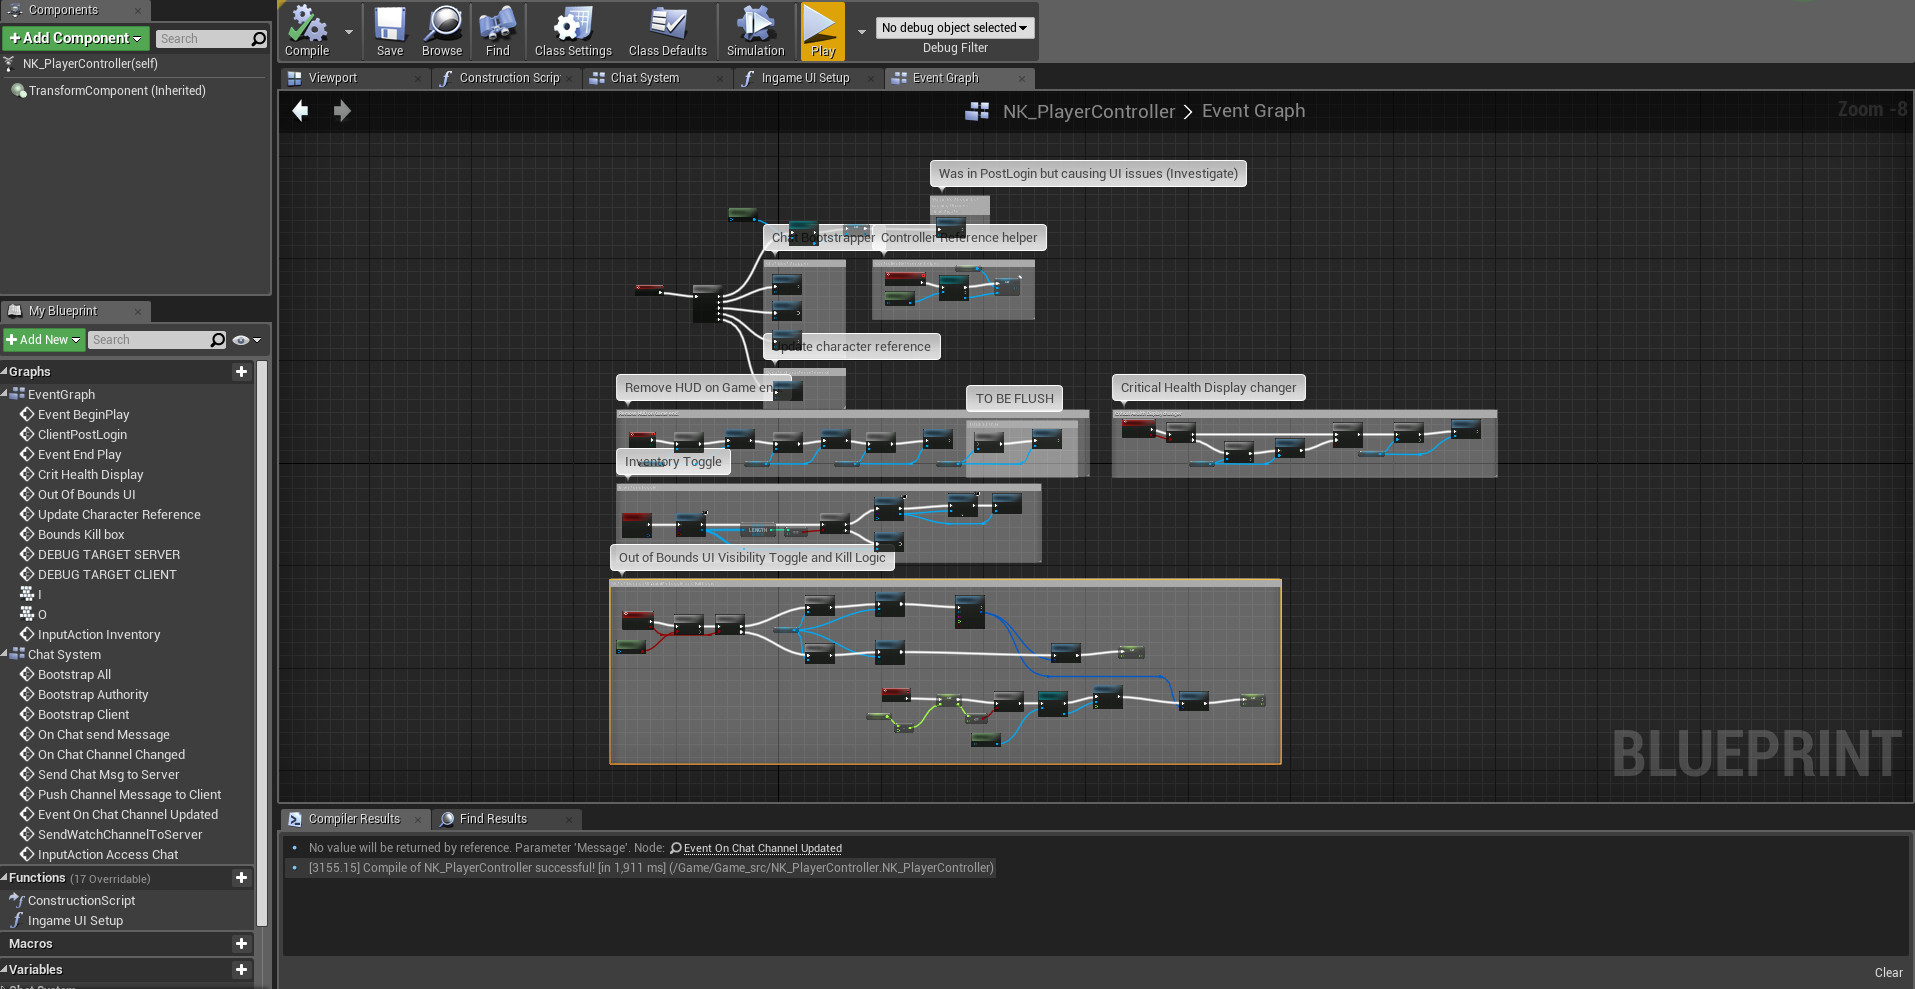Follow the Event On Chat Channel Updated link
This screenshot has height=989, width=1915.
[762, 848]
